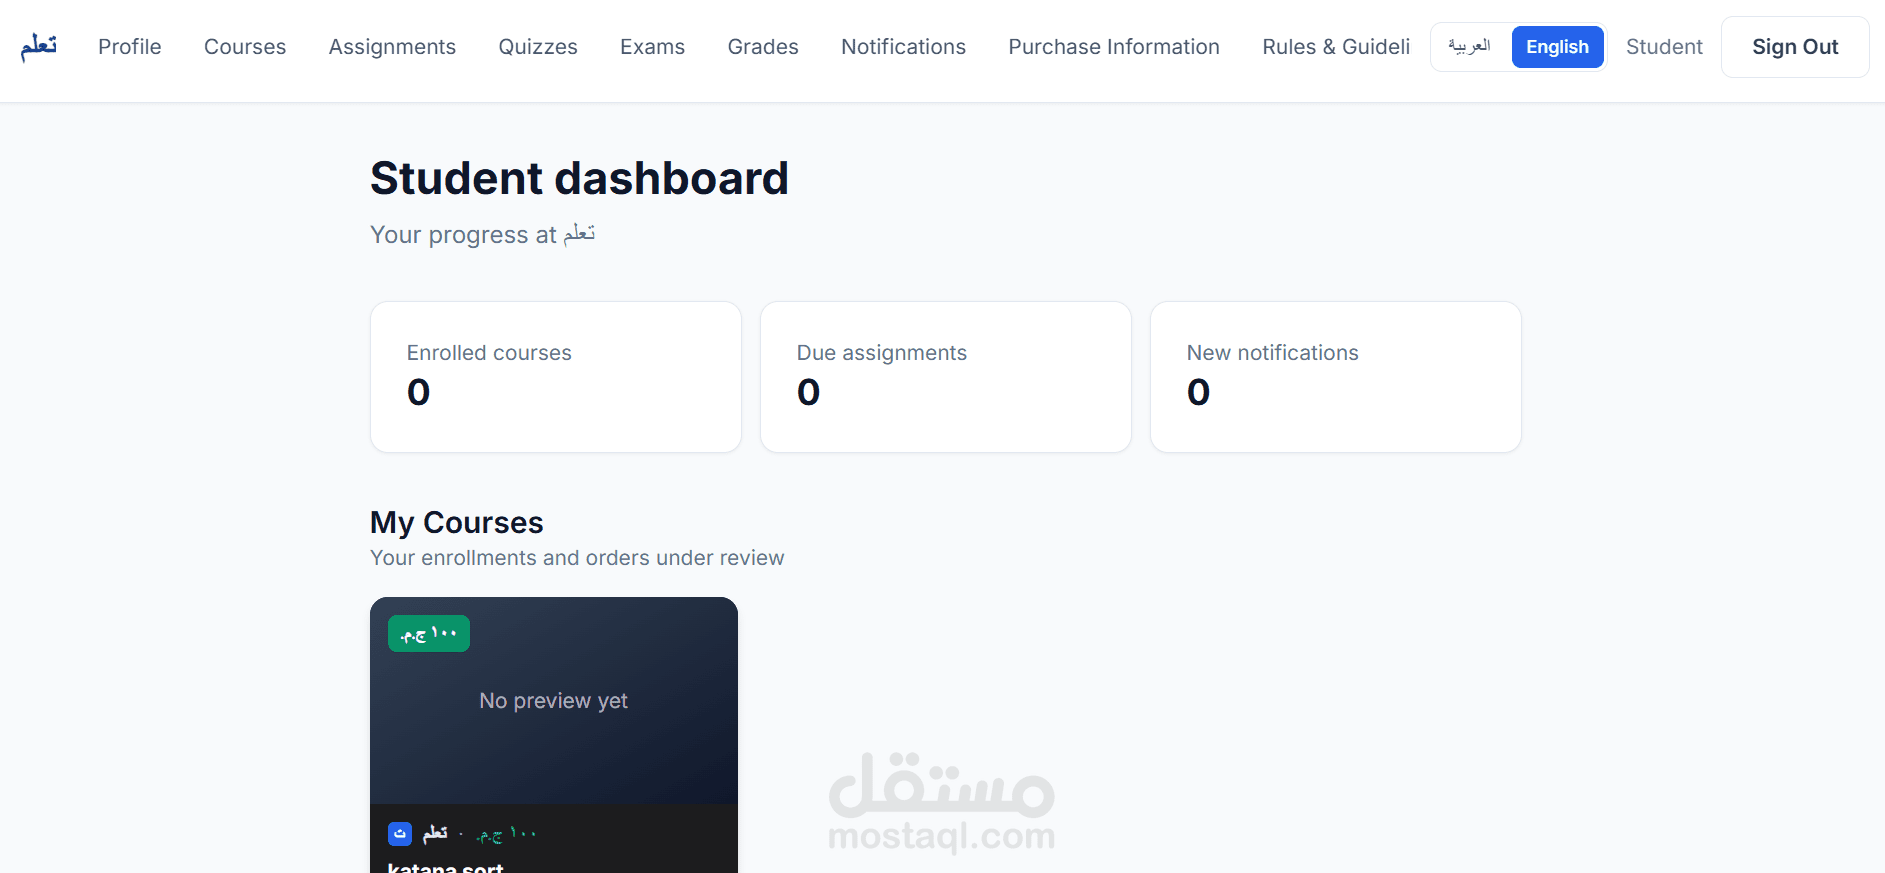Open the Due assignments stat card

tap(946, 377)
